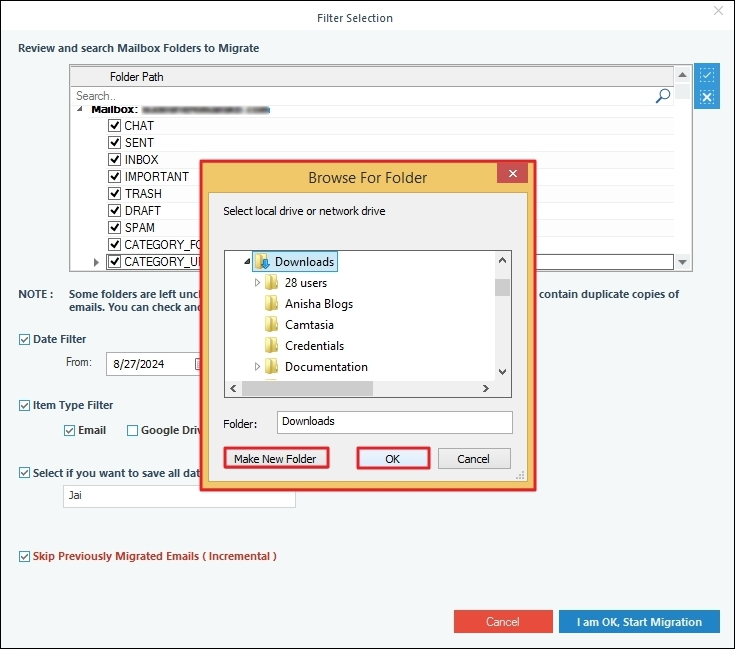Collapse the Mailbox tree node
Screen dimensions: 735x649
(80, 109)
